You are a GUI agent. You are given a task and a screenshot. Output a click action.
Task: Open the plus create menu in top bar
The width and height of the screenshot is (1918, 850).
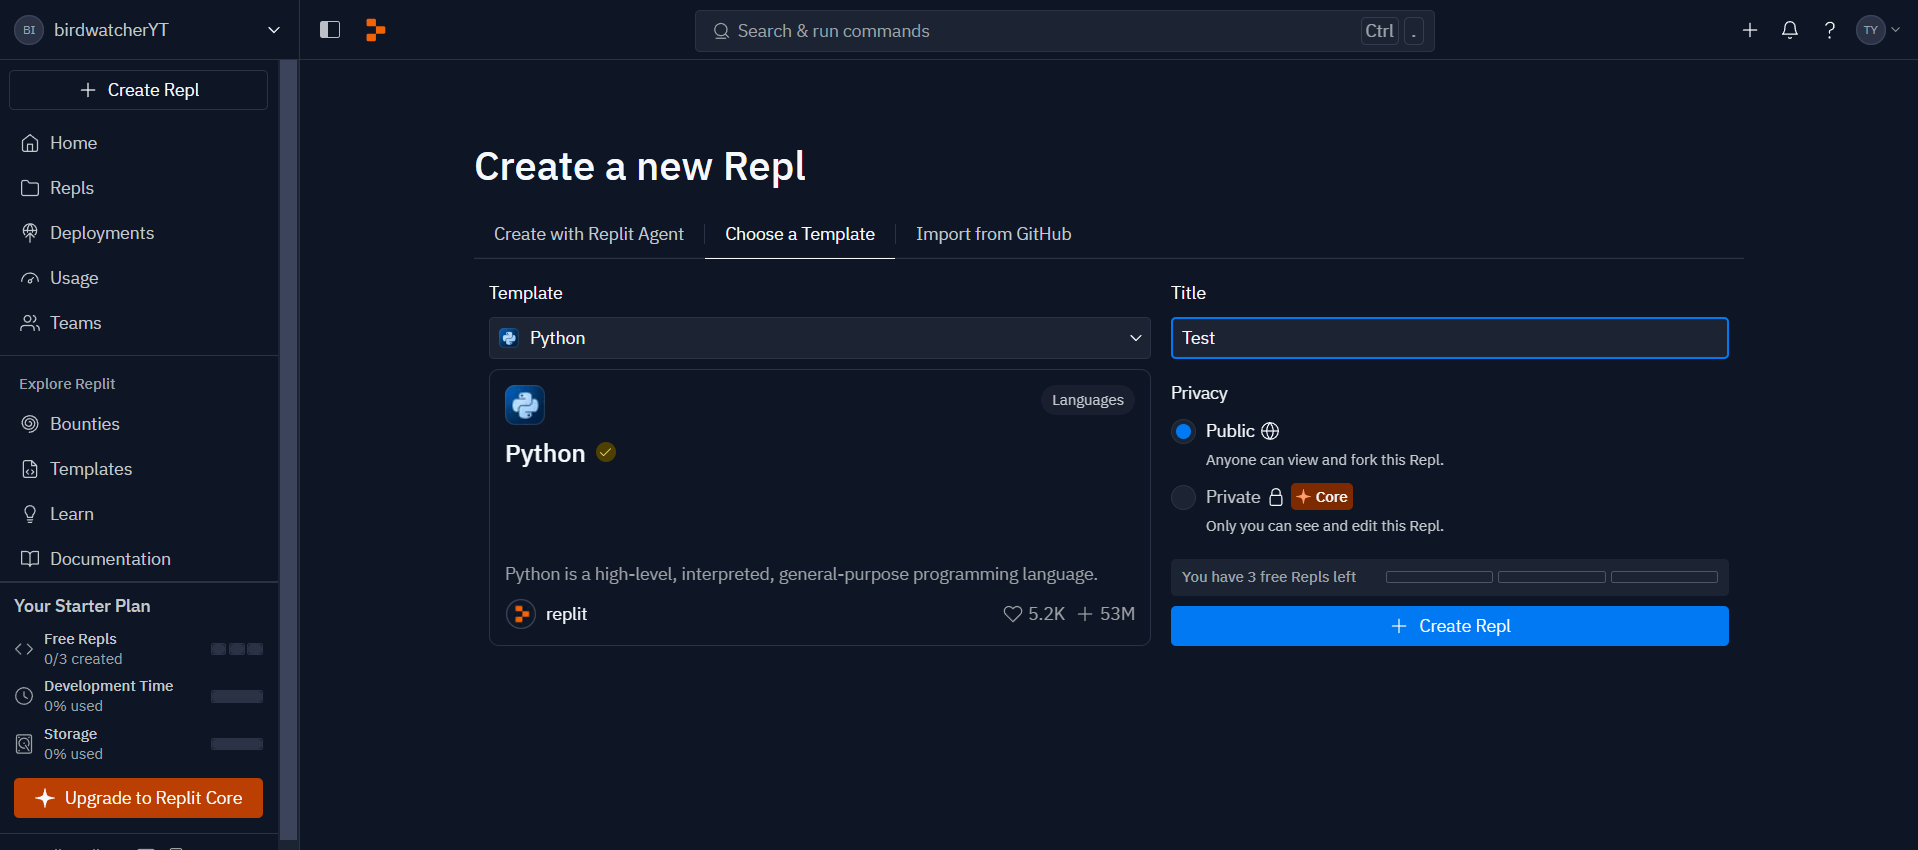1750,30
